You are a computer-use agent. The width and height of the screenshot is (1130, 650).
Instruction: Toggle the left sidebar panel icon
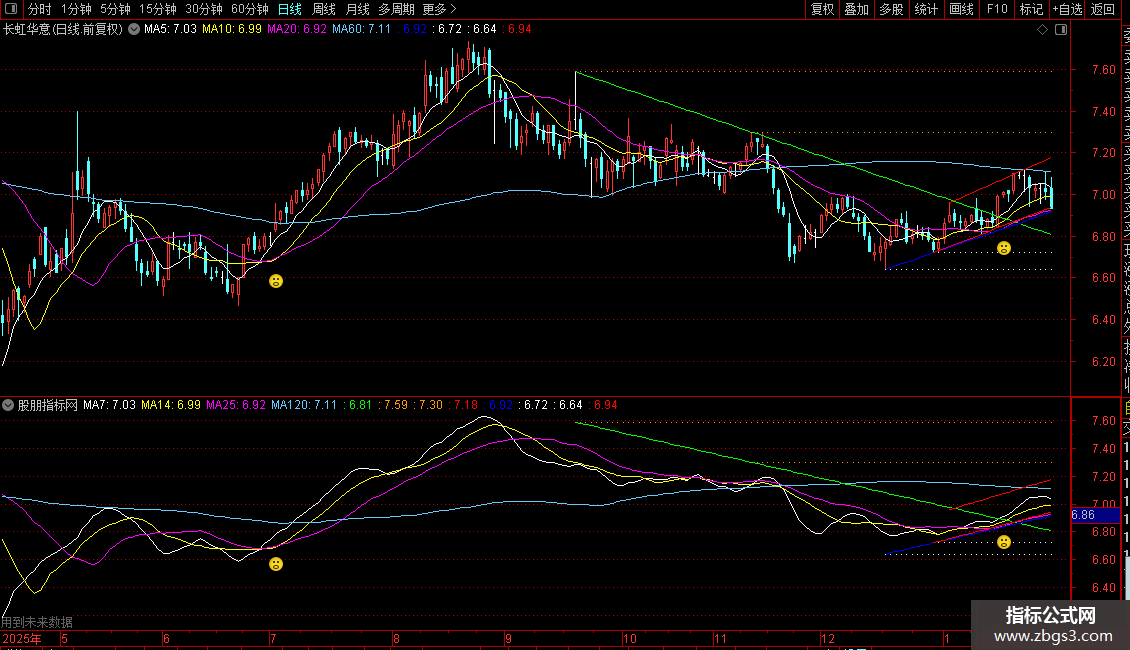pos(11,9)
